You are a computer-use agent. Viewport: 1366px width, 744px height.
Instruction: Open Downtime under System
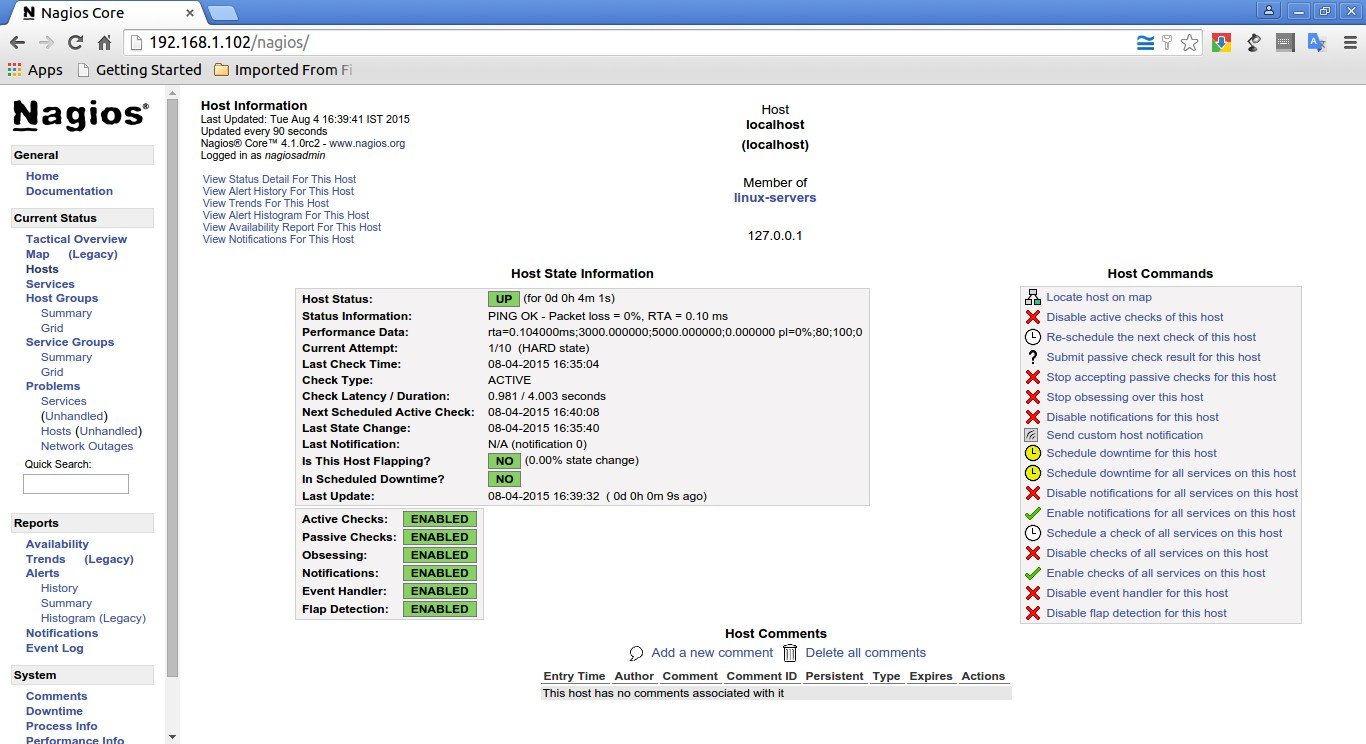pyautogui.click(x=54, y=711)
